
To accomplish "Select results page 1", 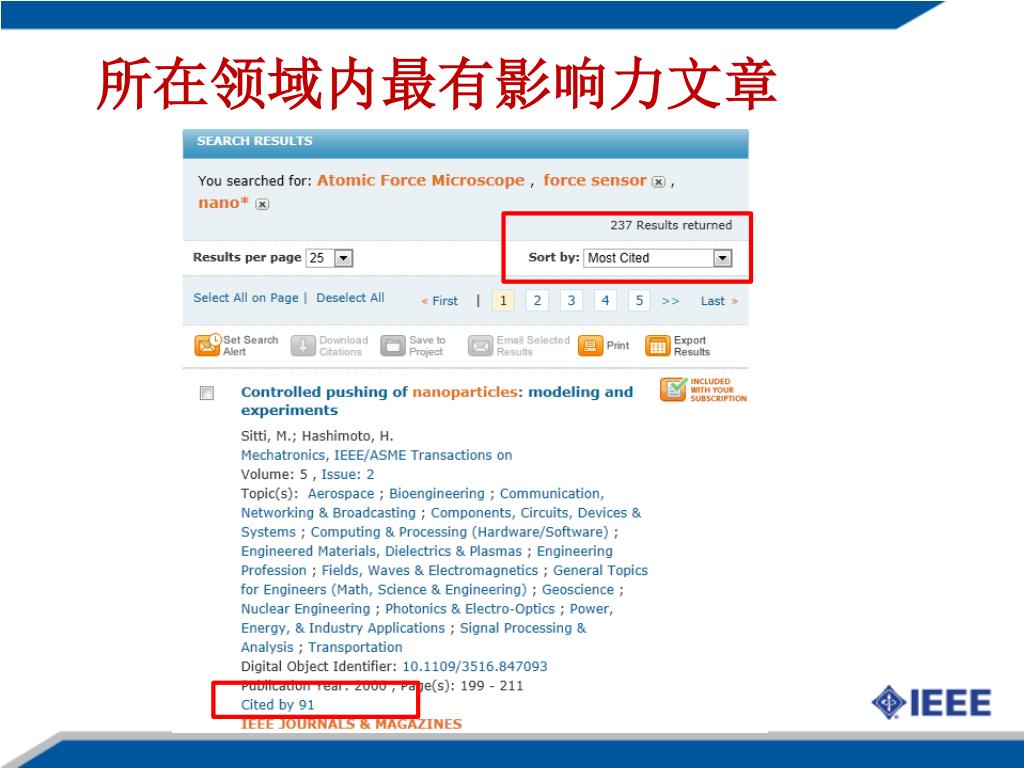I will (503, 300).
